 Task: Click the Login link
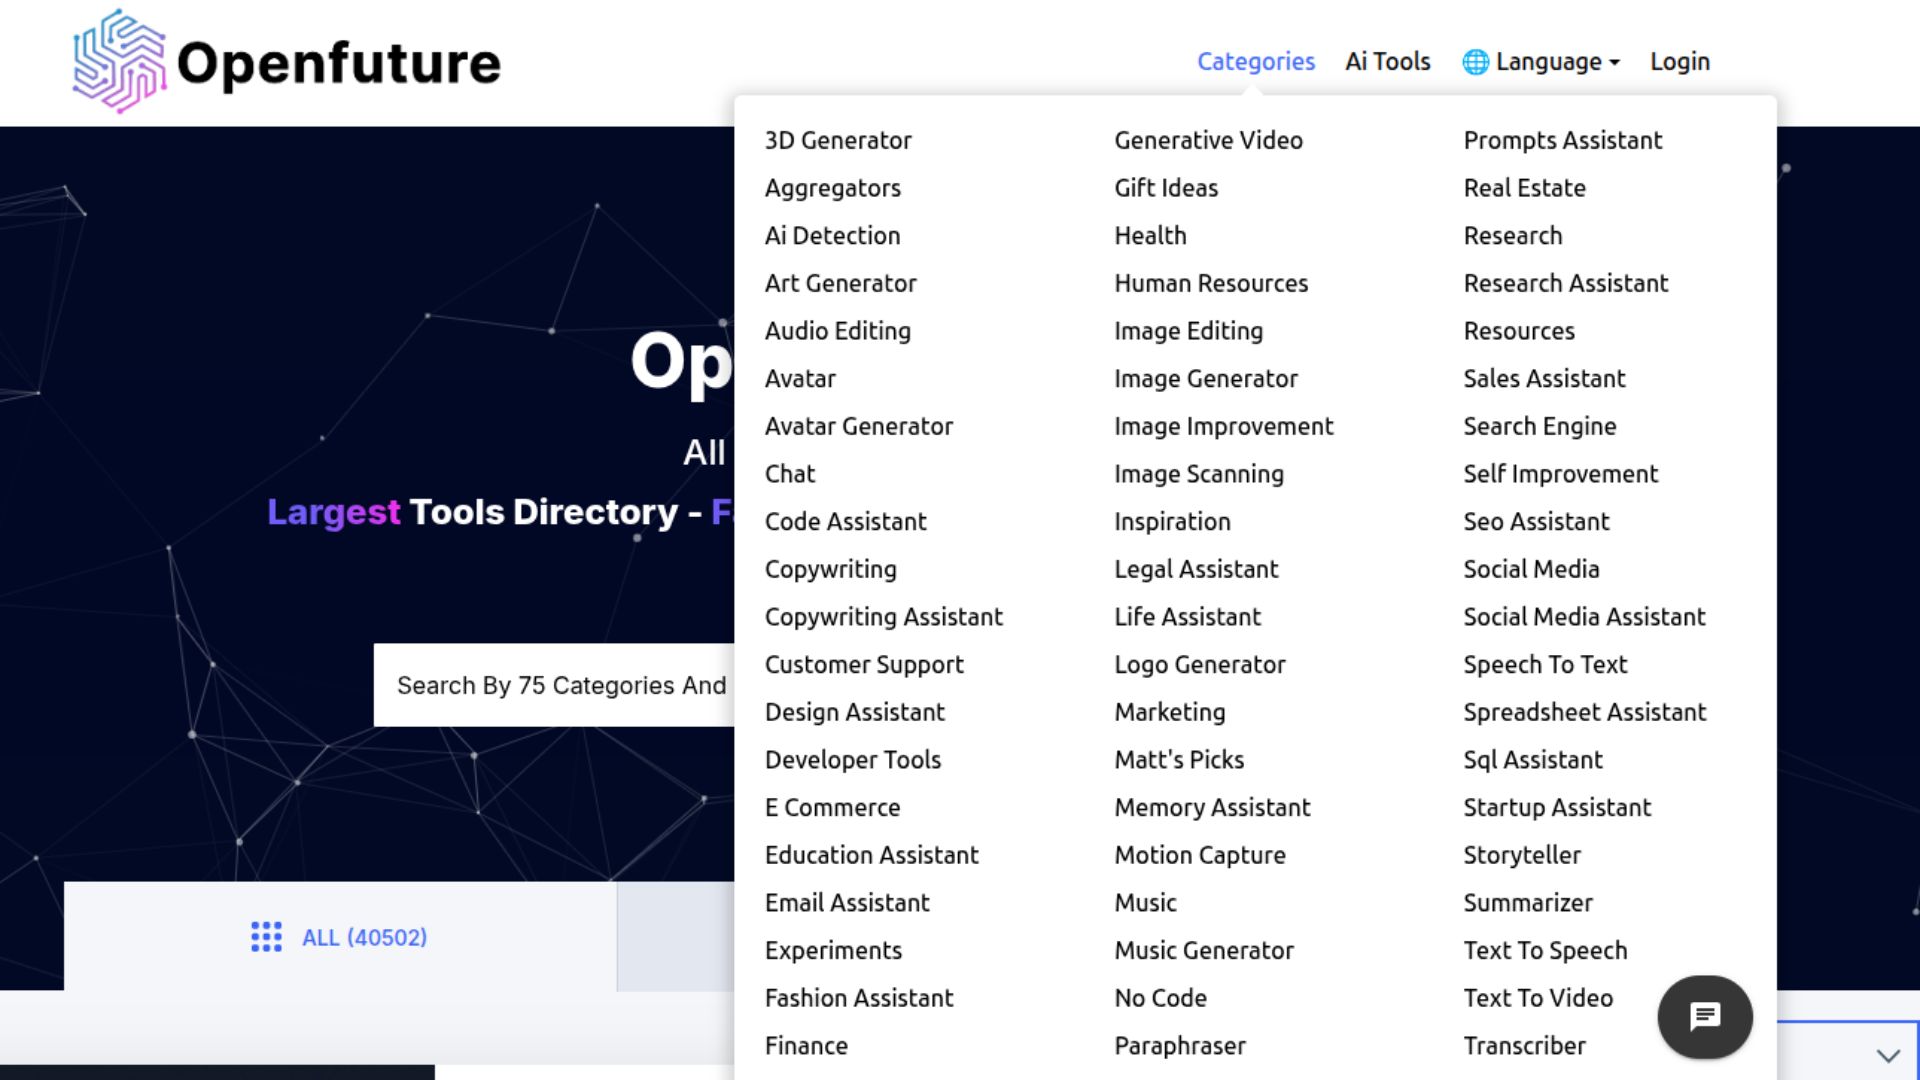tap(1680, 62)
